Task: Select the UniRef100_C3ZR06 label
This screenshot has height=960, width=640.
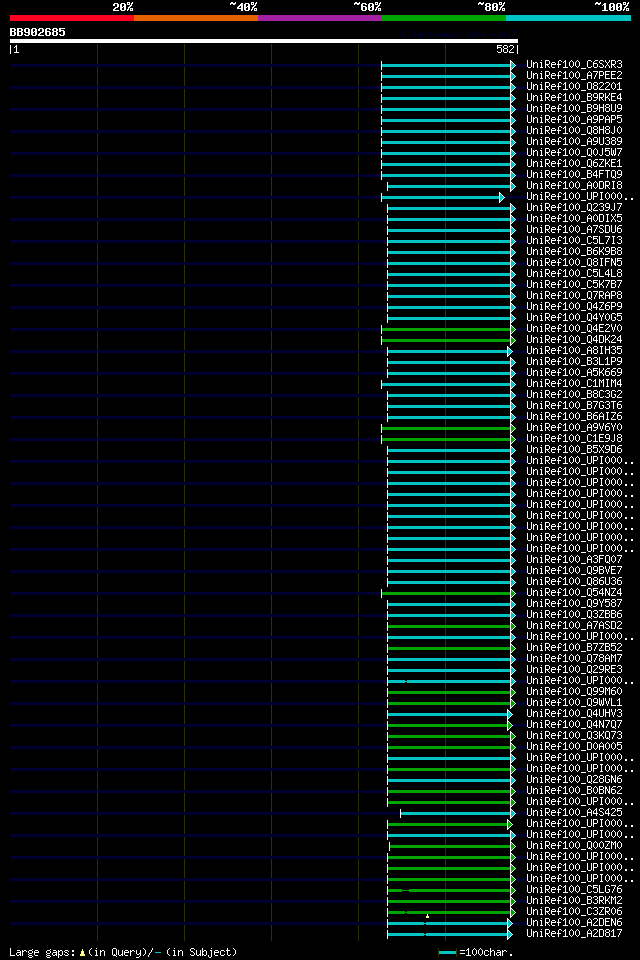Action: click(574, 912)
